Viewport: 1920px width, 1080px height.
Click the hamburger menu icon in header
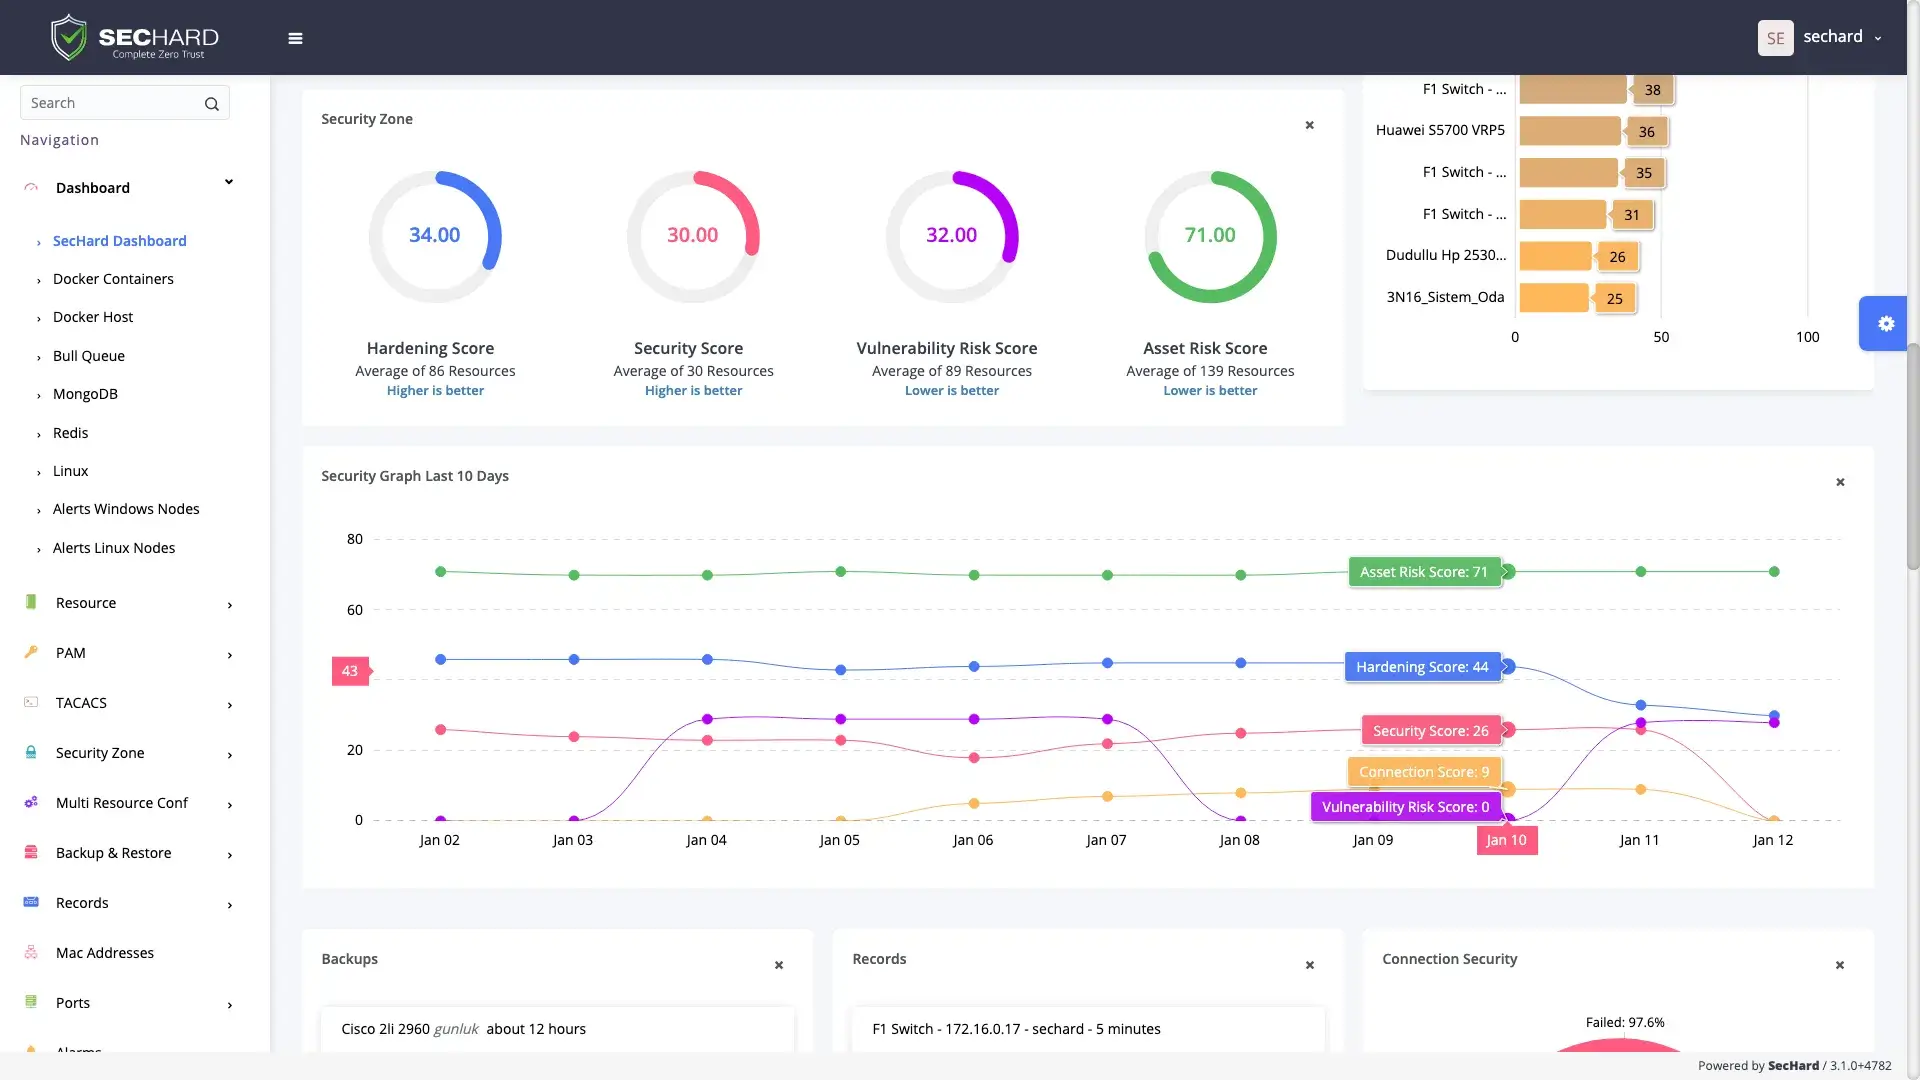[x=295, y=38]
